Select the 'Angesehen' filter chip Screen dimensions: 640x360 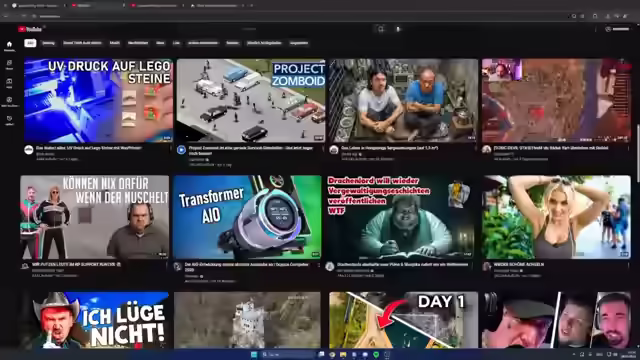299,43
